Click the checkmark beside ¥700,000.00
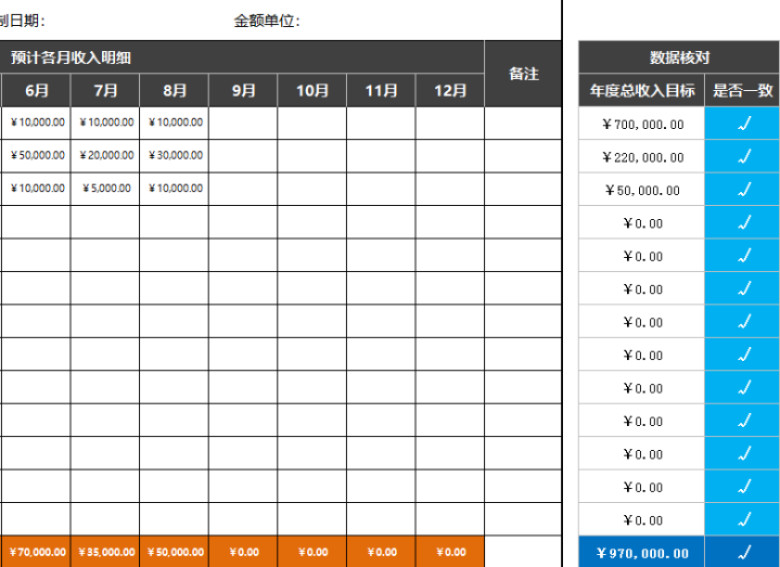 (744, 123)
